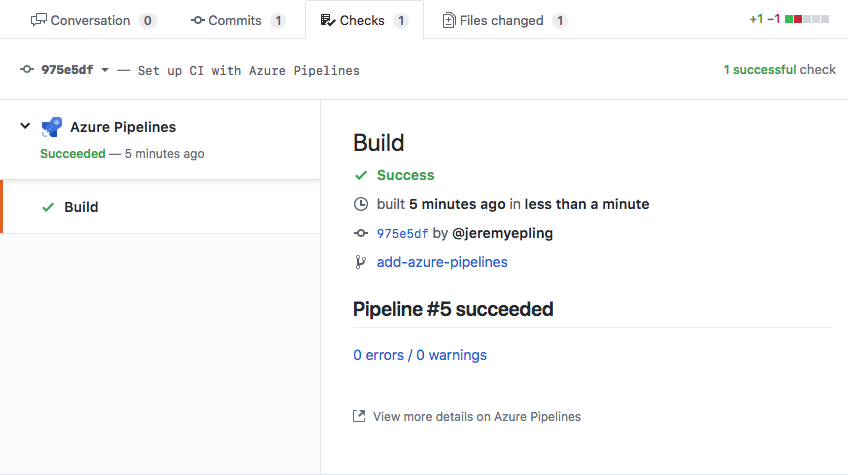
Task: Click the Pipeline #5 succeeded heading
Action: (453, 309)
